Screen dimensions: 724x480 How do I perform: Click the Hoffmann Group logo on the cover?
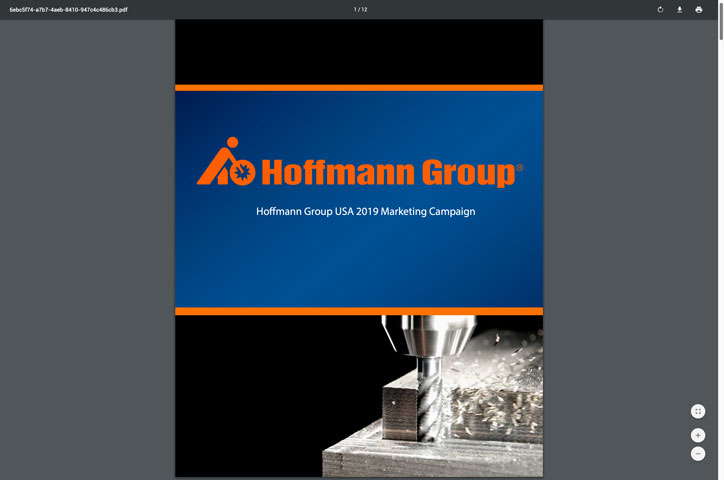click(360, 162)
